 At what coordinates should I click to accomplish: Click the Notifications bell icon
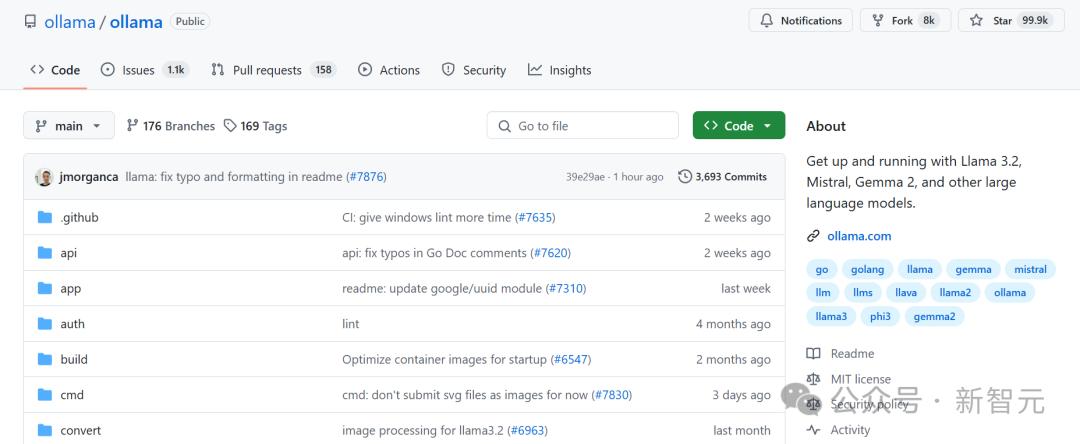[x=767, y=21]
